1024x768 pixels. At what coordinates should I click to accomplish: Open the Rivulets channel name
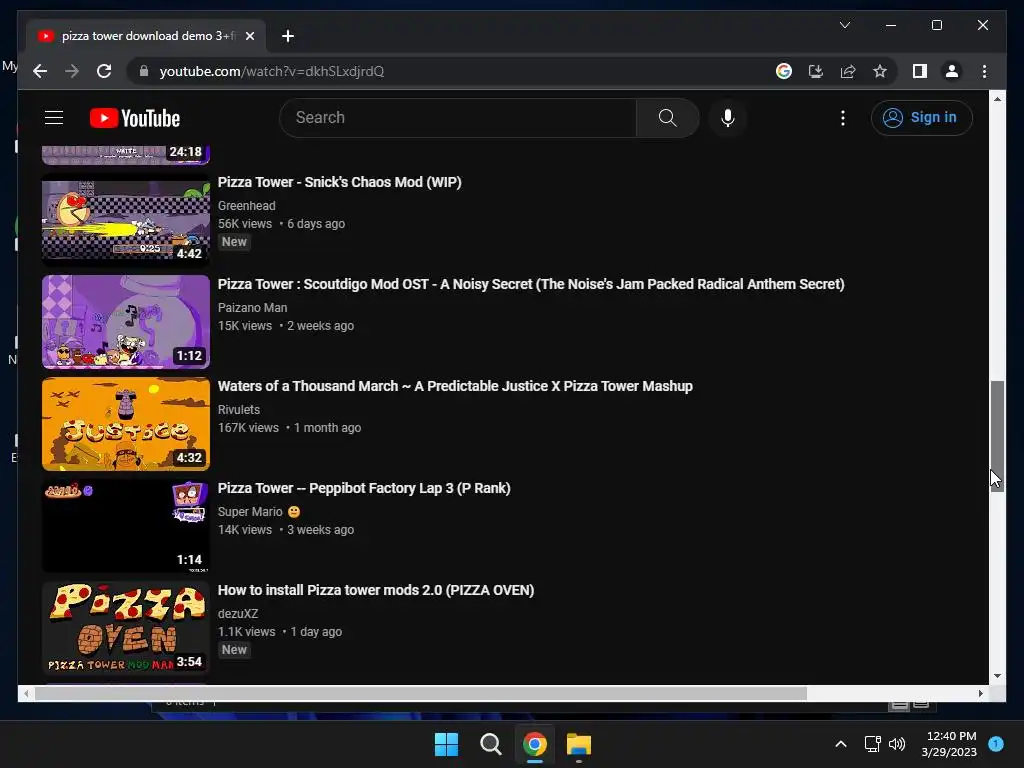[238, 409]
